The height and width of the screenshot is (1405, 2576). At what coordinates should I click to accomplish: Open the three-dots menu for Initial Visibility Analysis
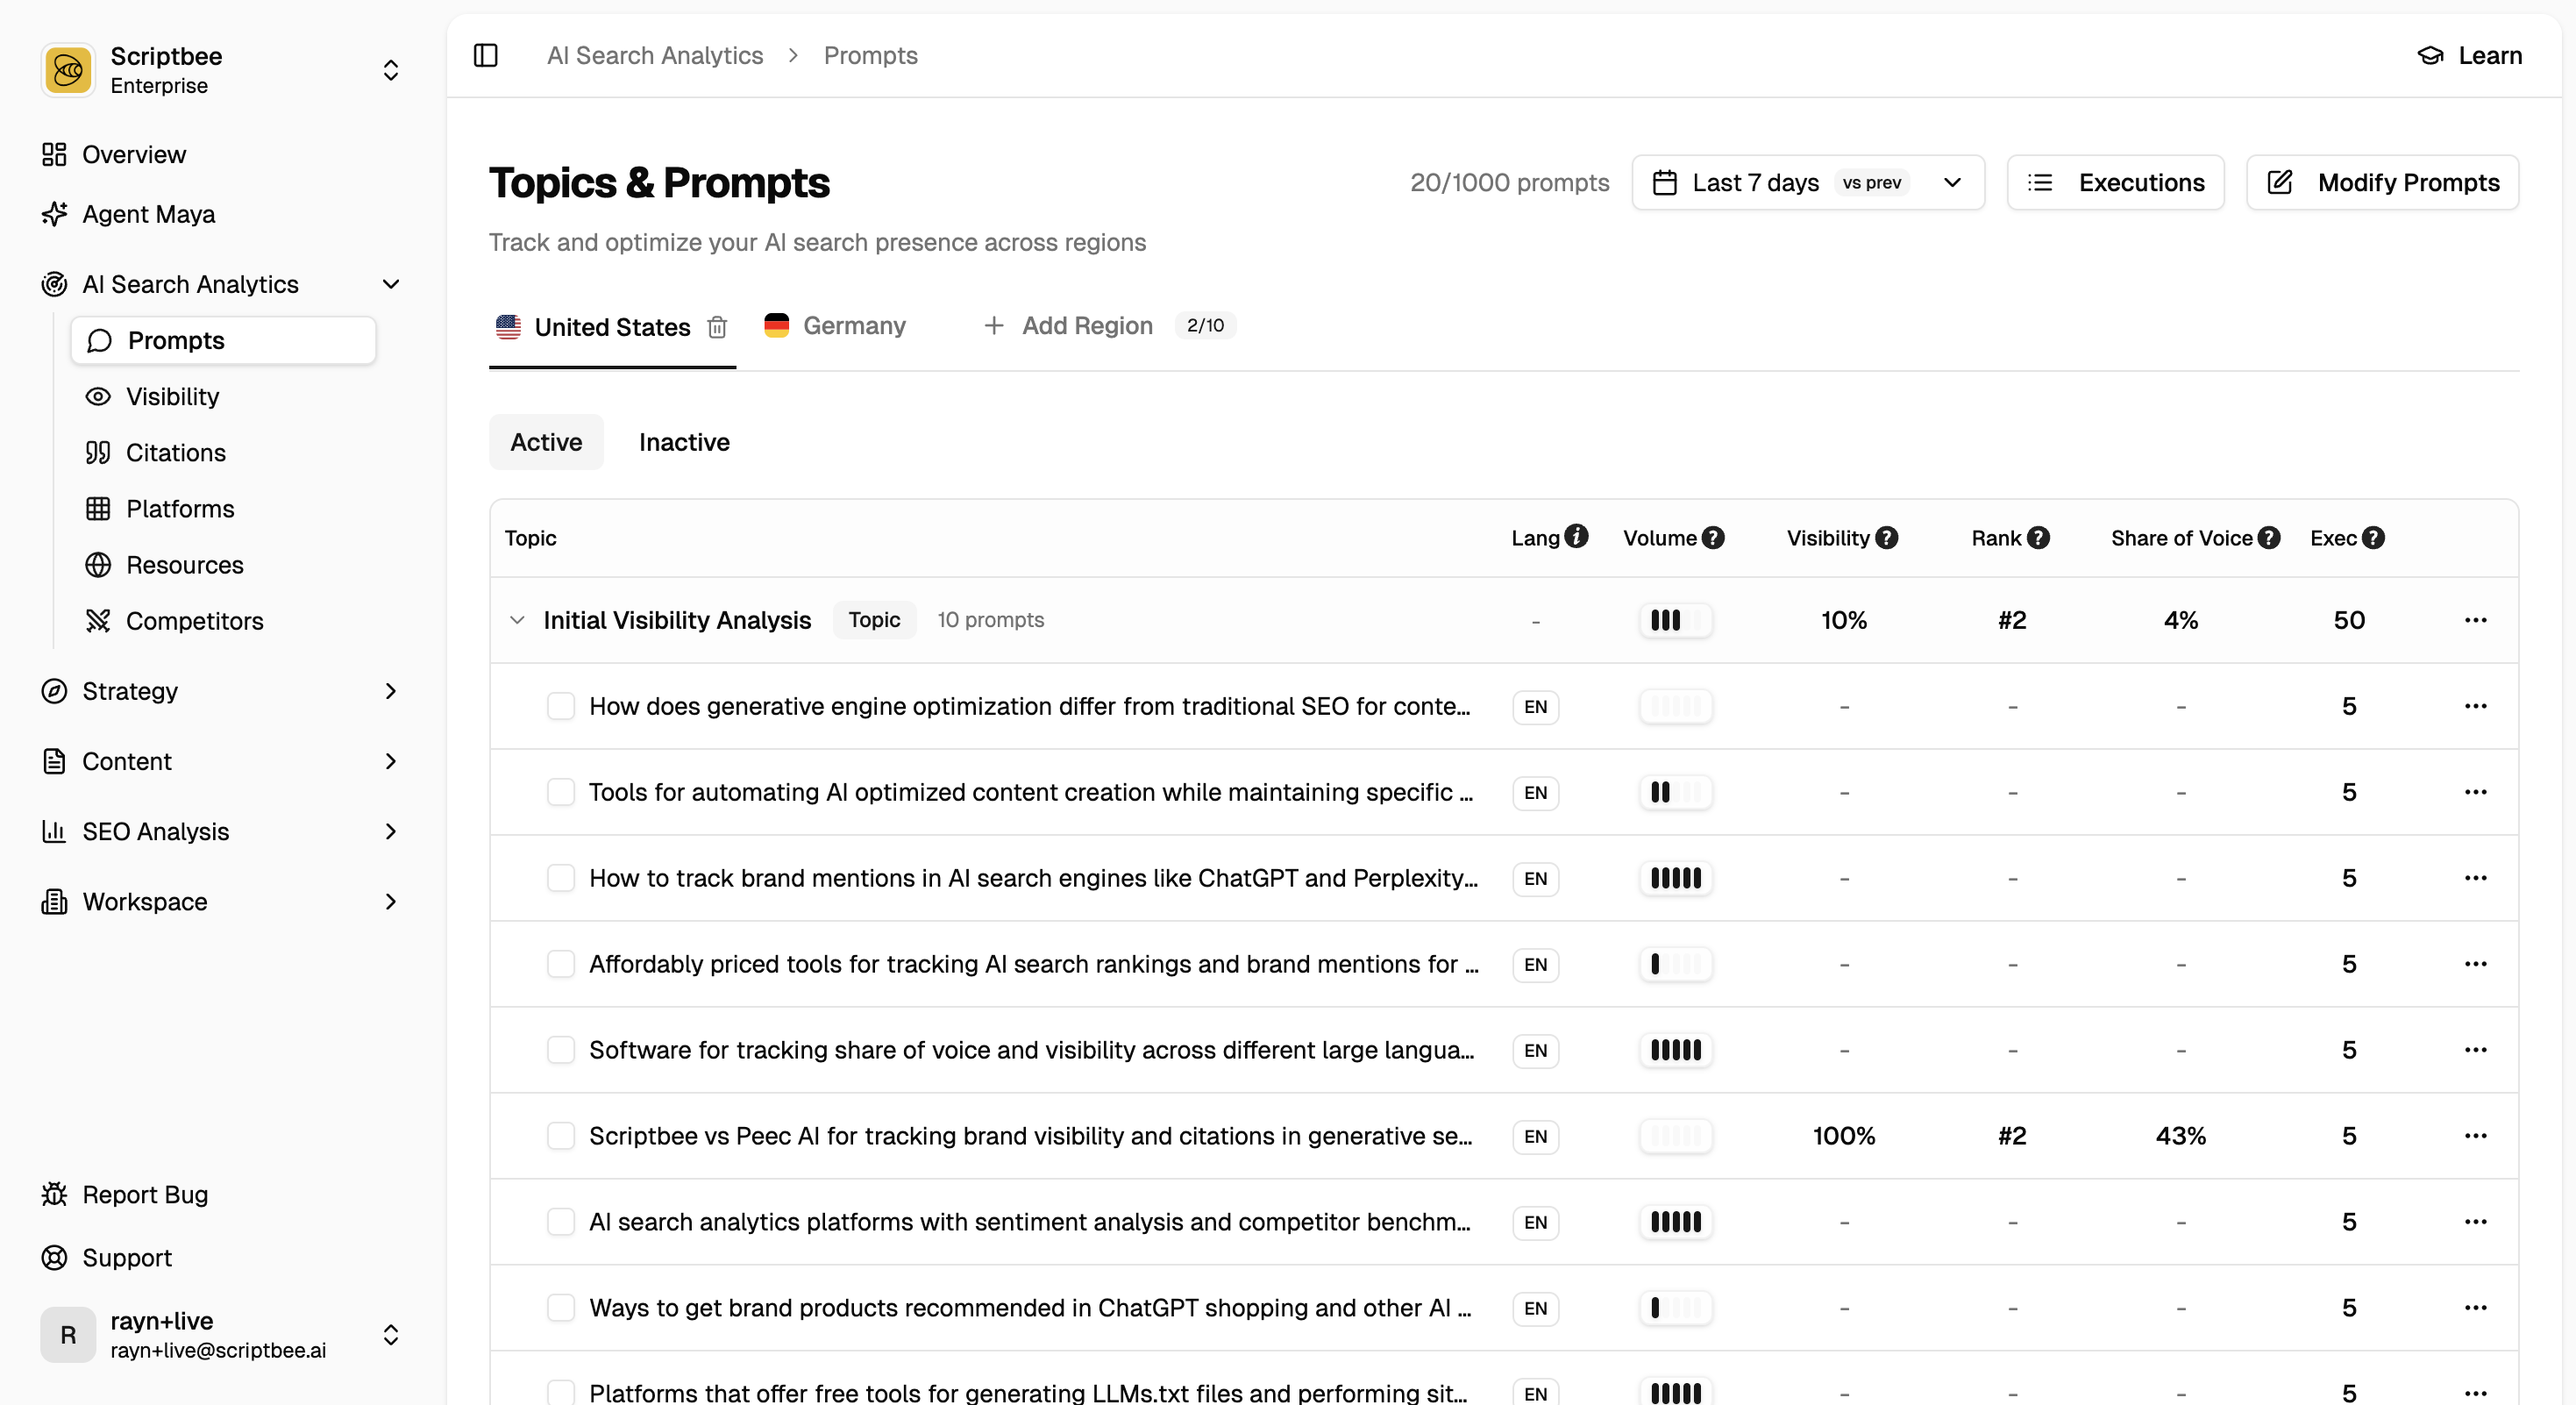point(2475,620)
